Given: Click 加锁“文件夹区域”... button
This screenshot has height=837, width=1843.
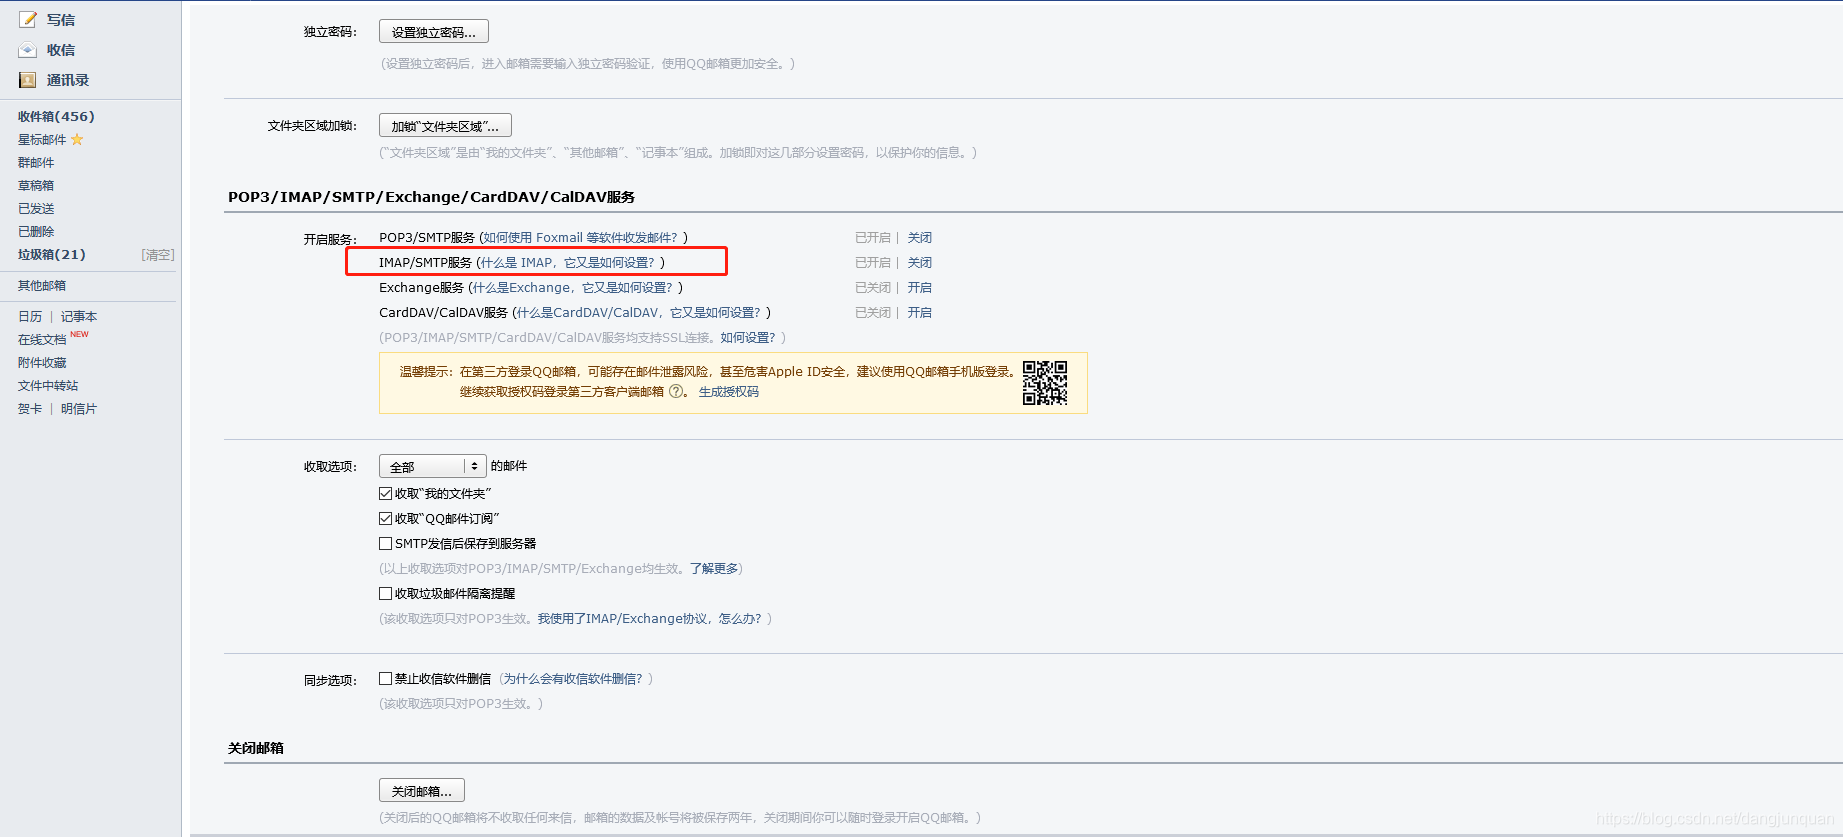Looking at the screenshot, I should tap(445, 126).
